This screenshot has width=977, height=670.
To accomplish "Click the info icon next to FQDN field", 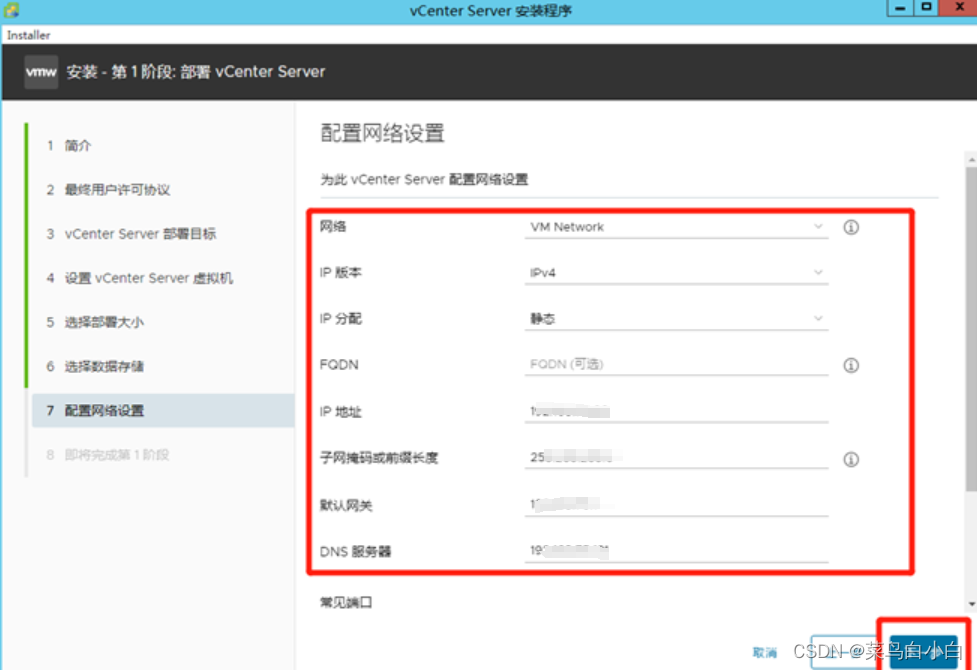I will pyautogui.click(x=851, y=365).
